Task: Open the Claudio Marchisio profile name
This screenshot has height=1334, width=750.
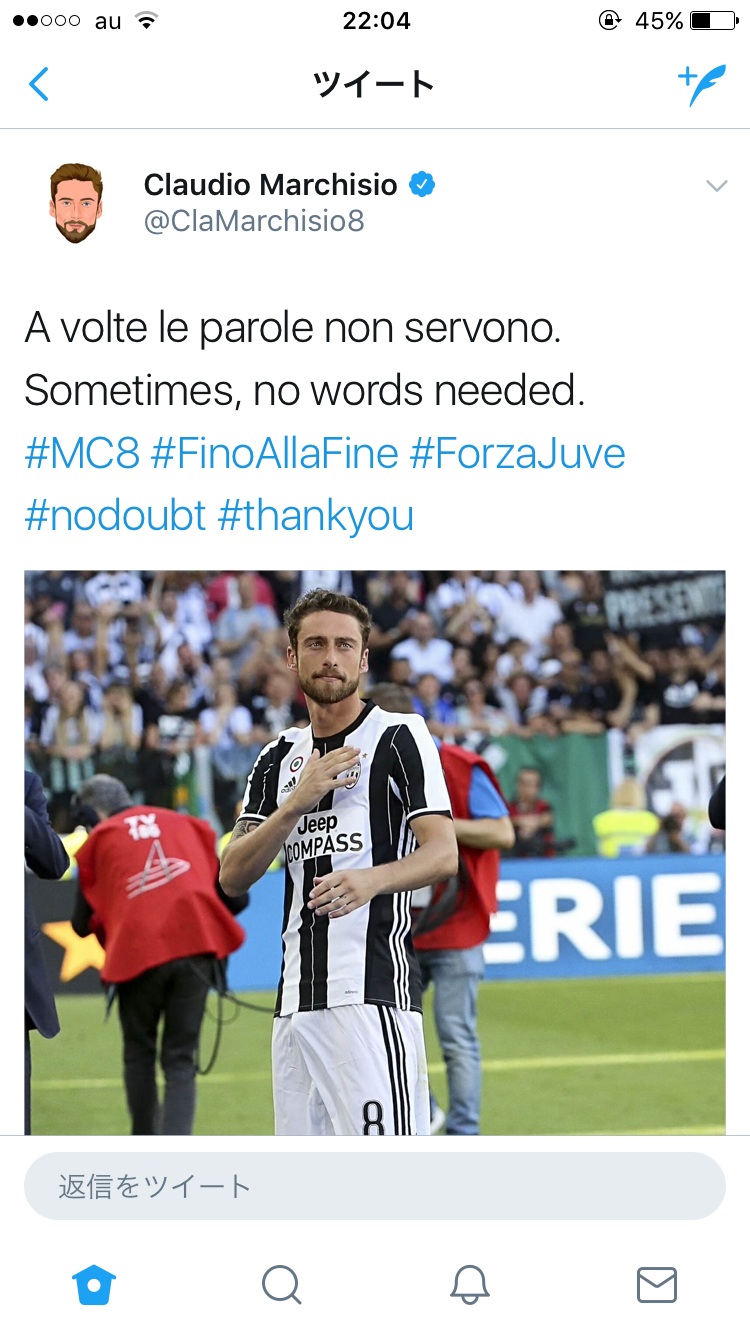Action: (271, 185)
